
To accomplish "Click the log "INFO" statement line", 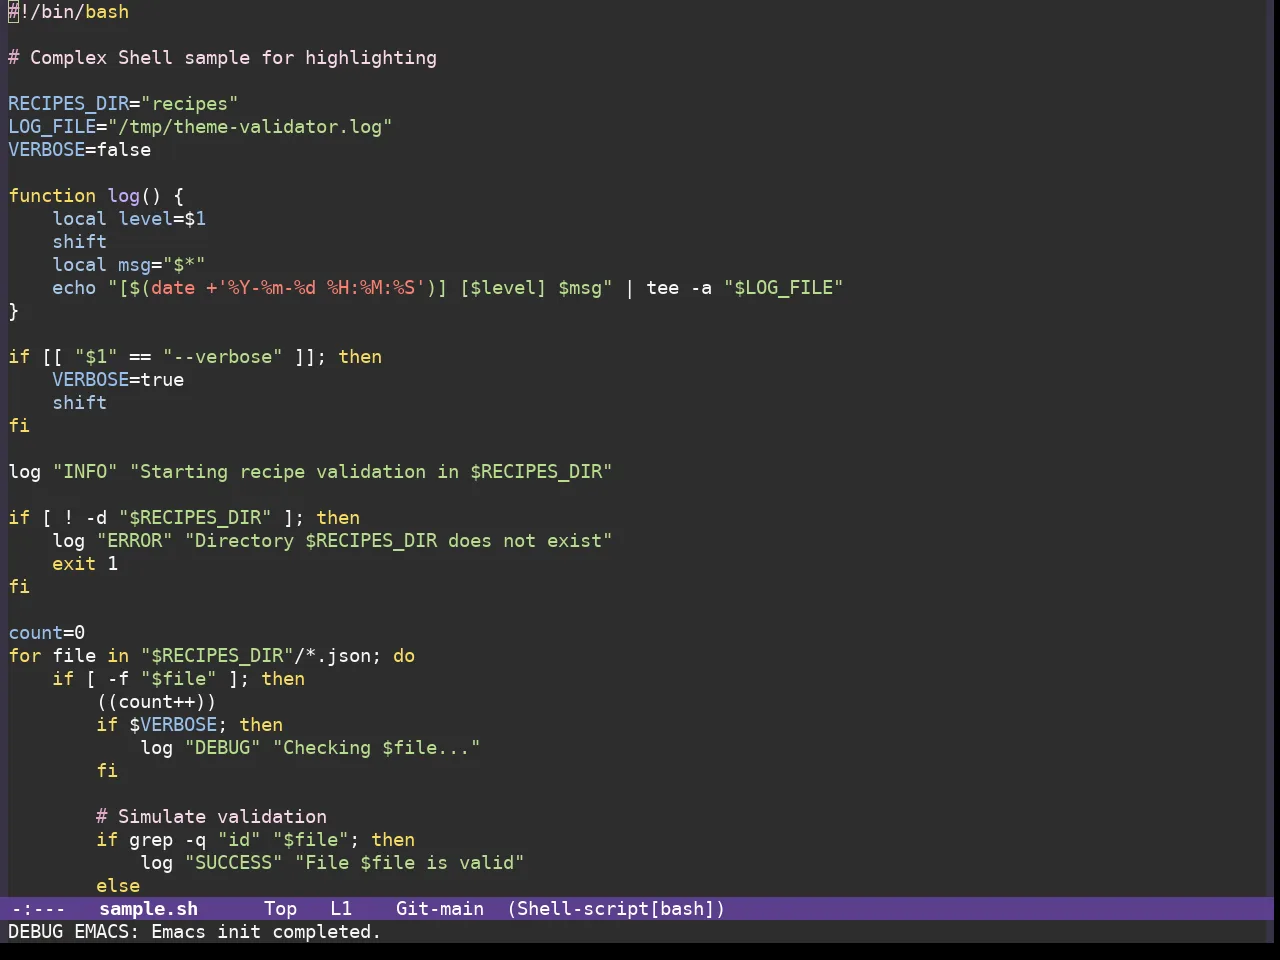I will click(x=310, y=472).
